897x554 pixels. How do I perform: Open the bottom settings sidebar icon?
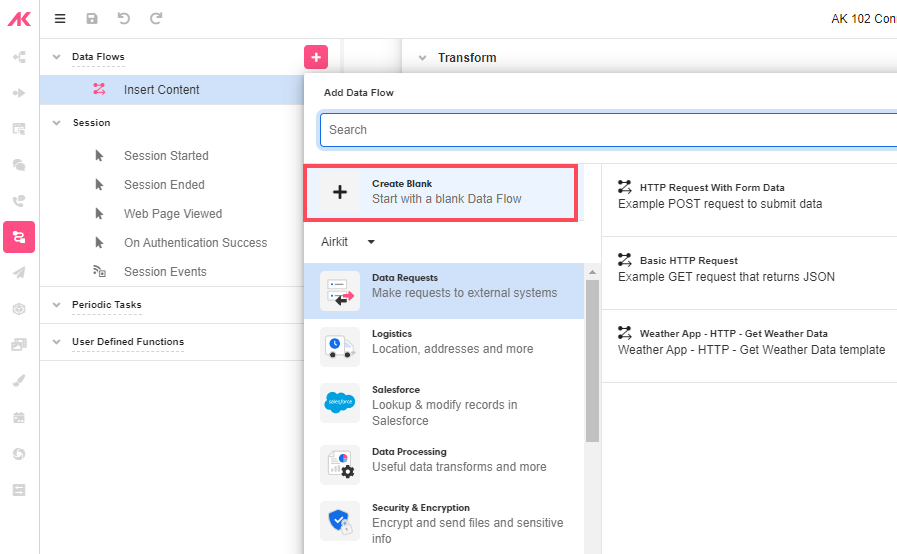19,490
